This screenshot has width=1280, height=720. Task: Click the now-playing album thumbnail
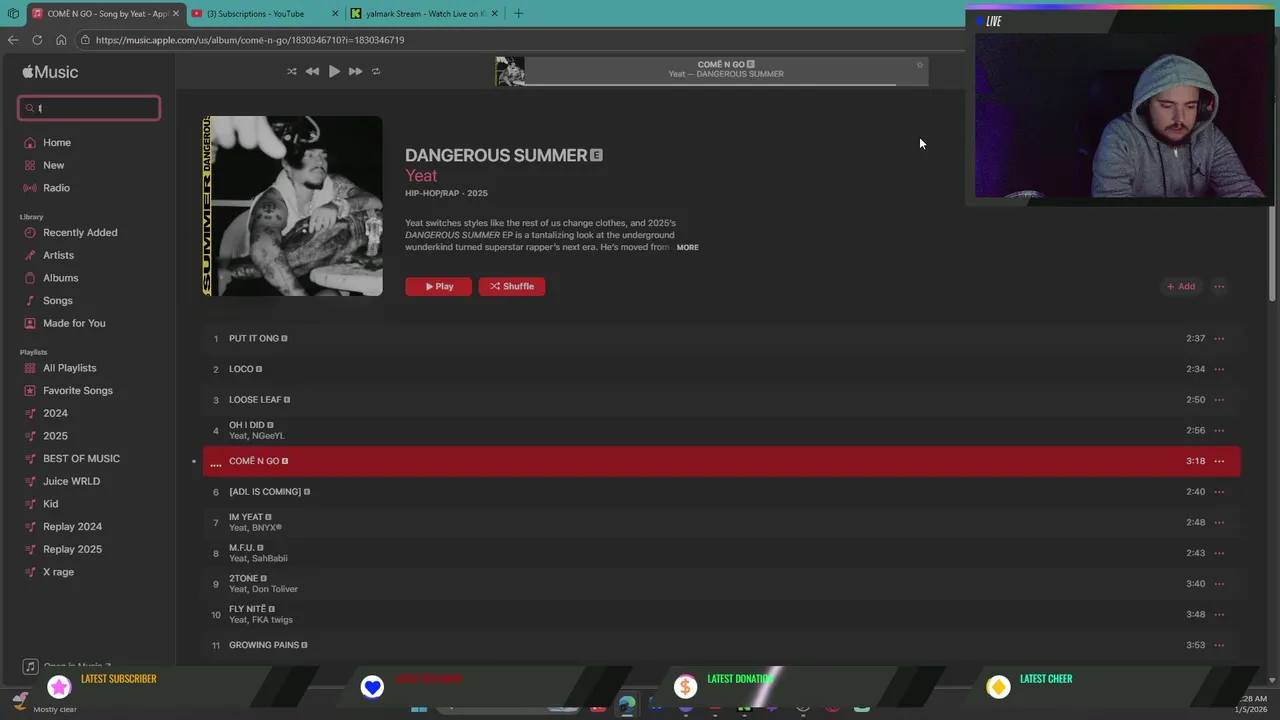[510, 71]
